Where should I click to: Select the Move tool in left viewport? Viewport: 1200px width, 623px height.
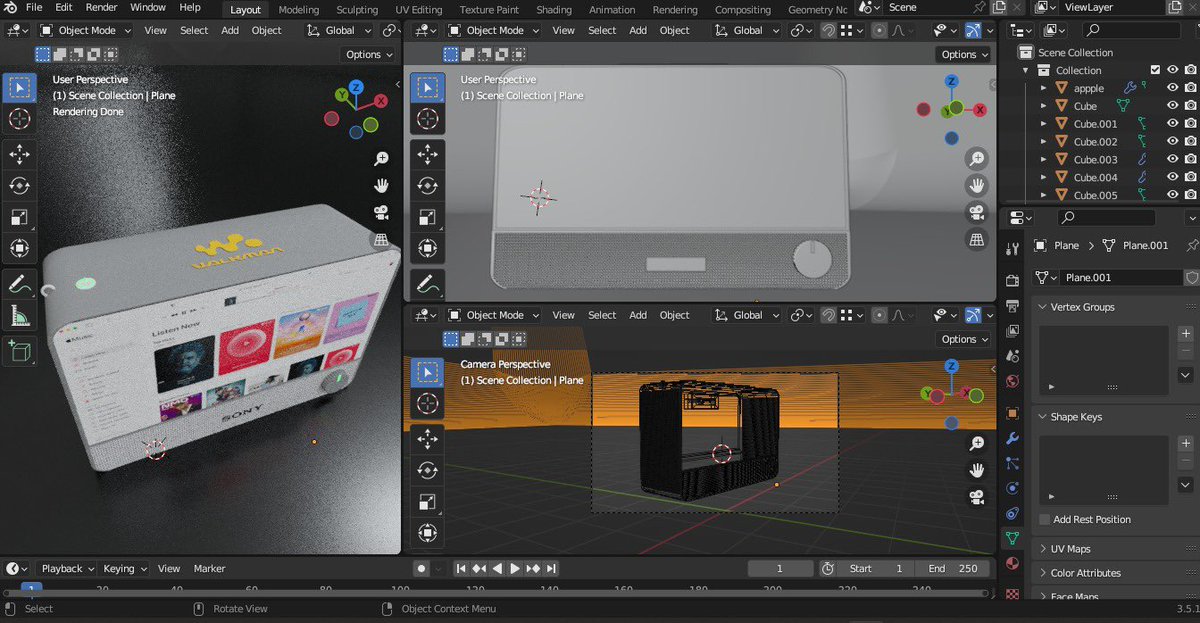pyautogui.click(x=19, y=154)
